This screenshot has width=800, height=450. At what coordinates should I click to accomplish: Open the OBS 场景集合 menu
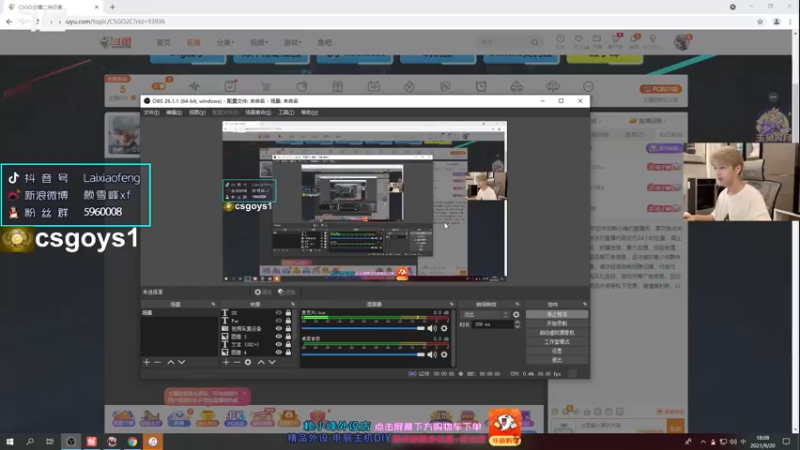tap(258, 112)
